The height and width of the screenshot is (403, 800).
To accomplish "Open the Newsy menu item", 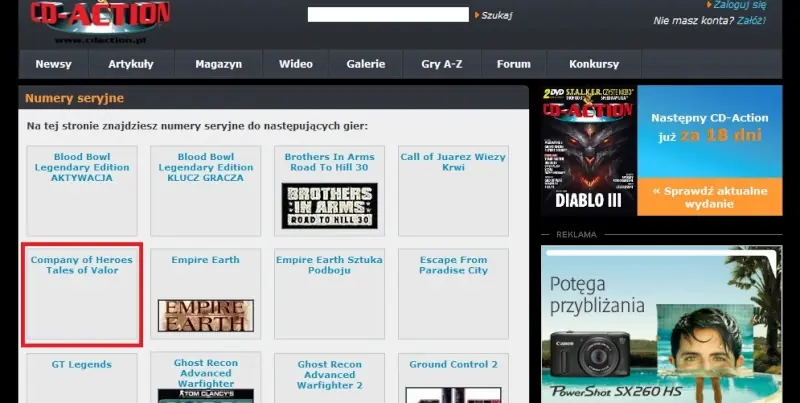I will (x=54, y=64).
